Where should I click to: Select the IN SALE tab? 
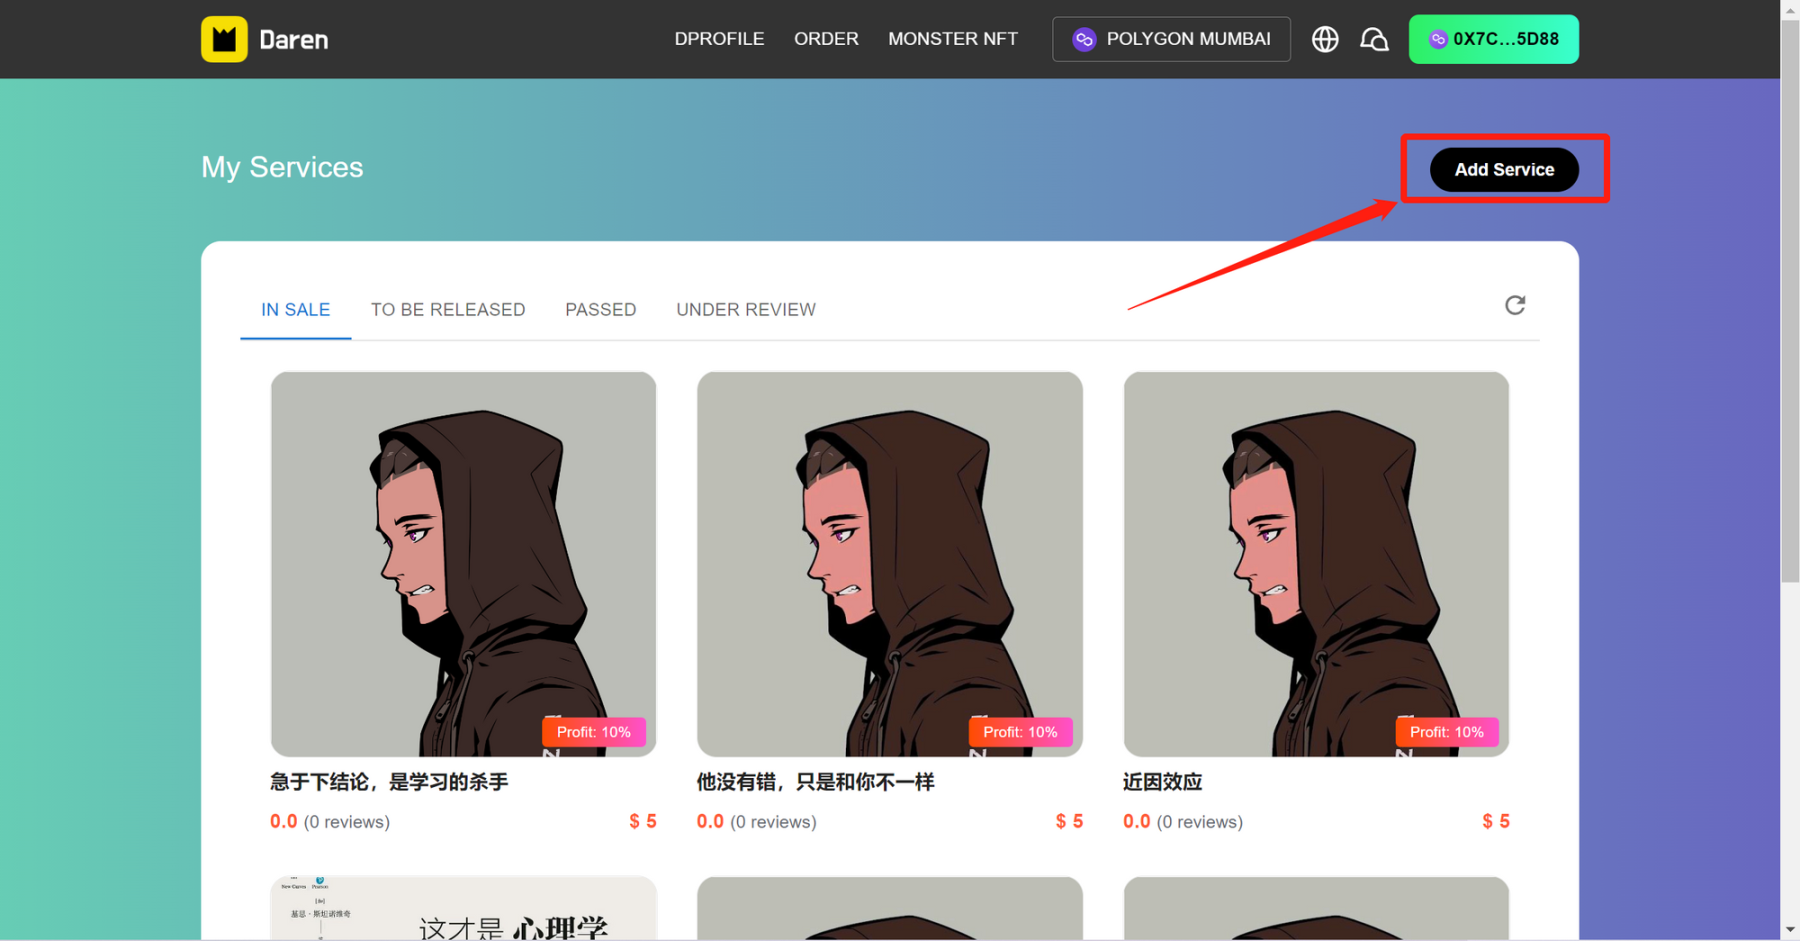pos(295,310)
